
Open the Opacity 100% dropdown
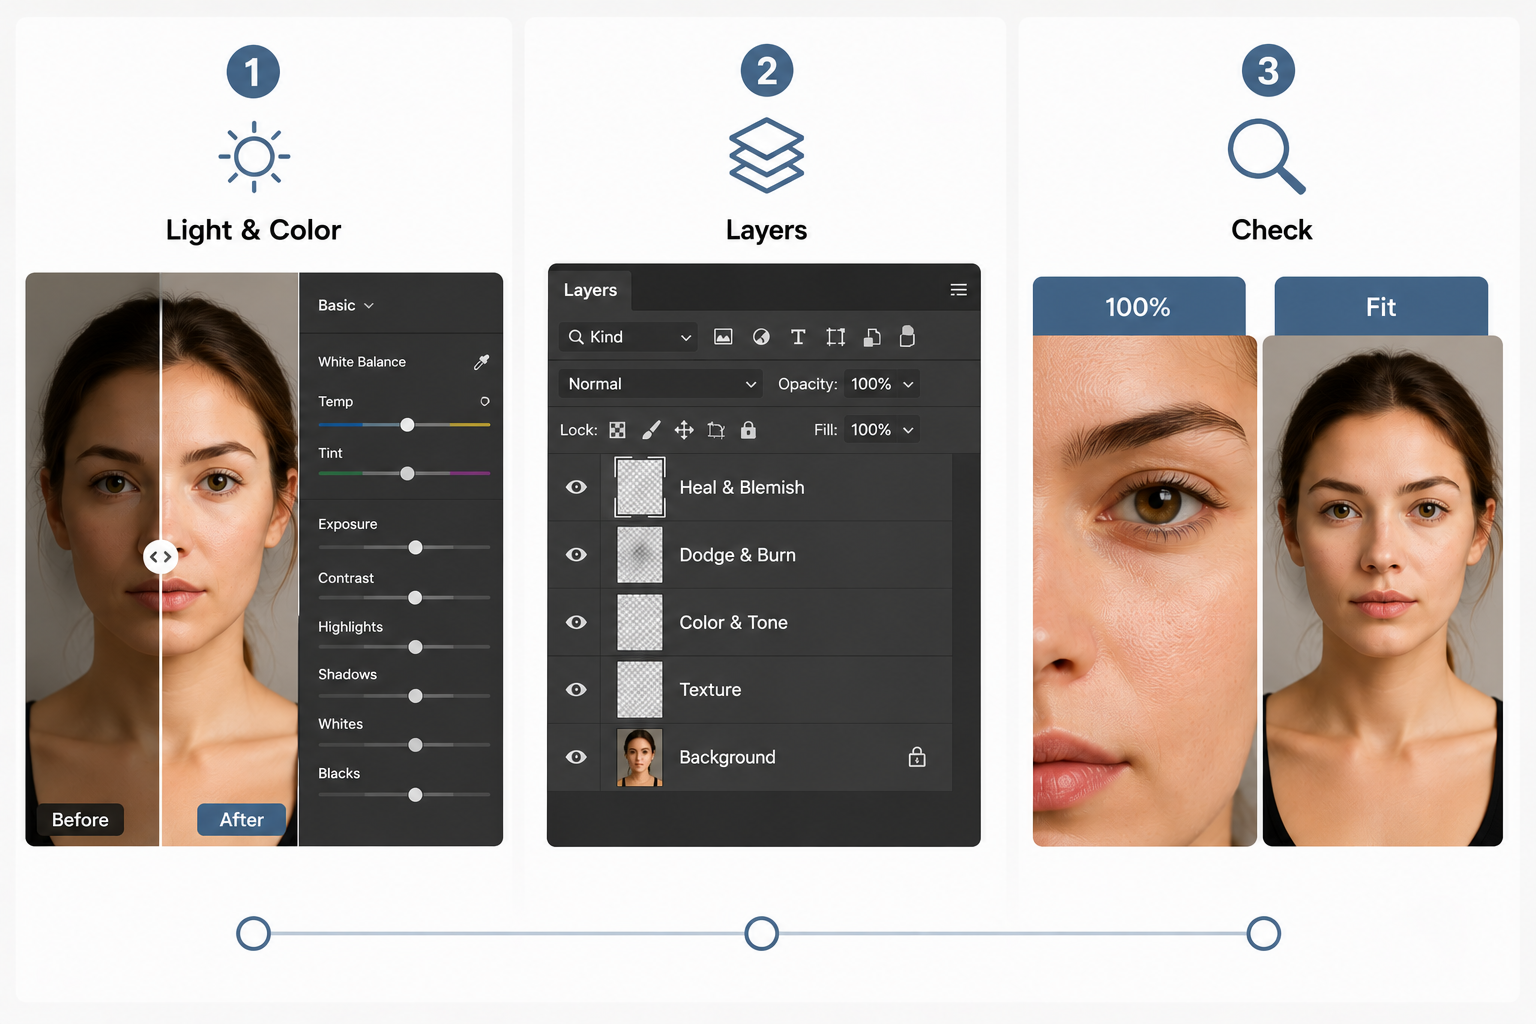coord(881,384)
